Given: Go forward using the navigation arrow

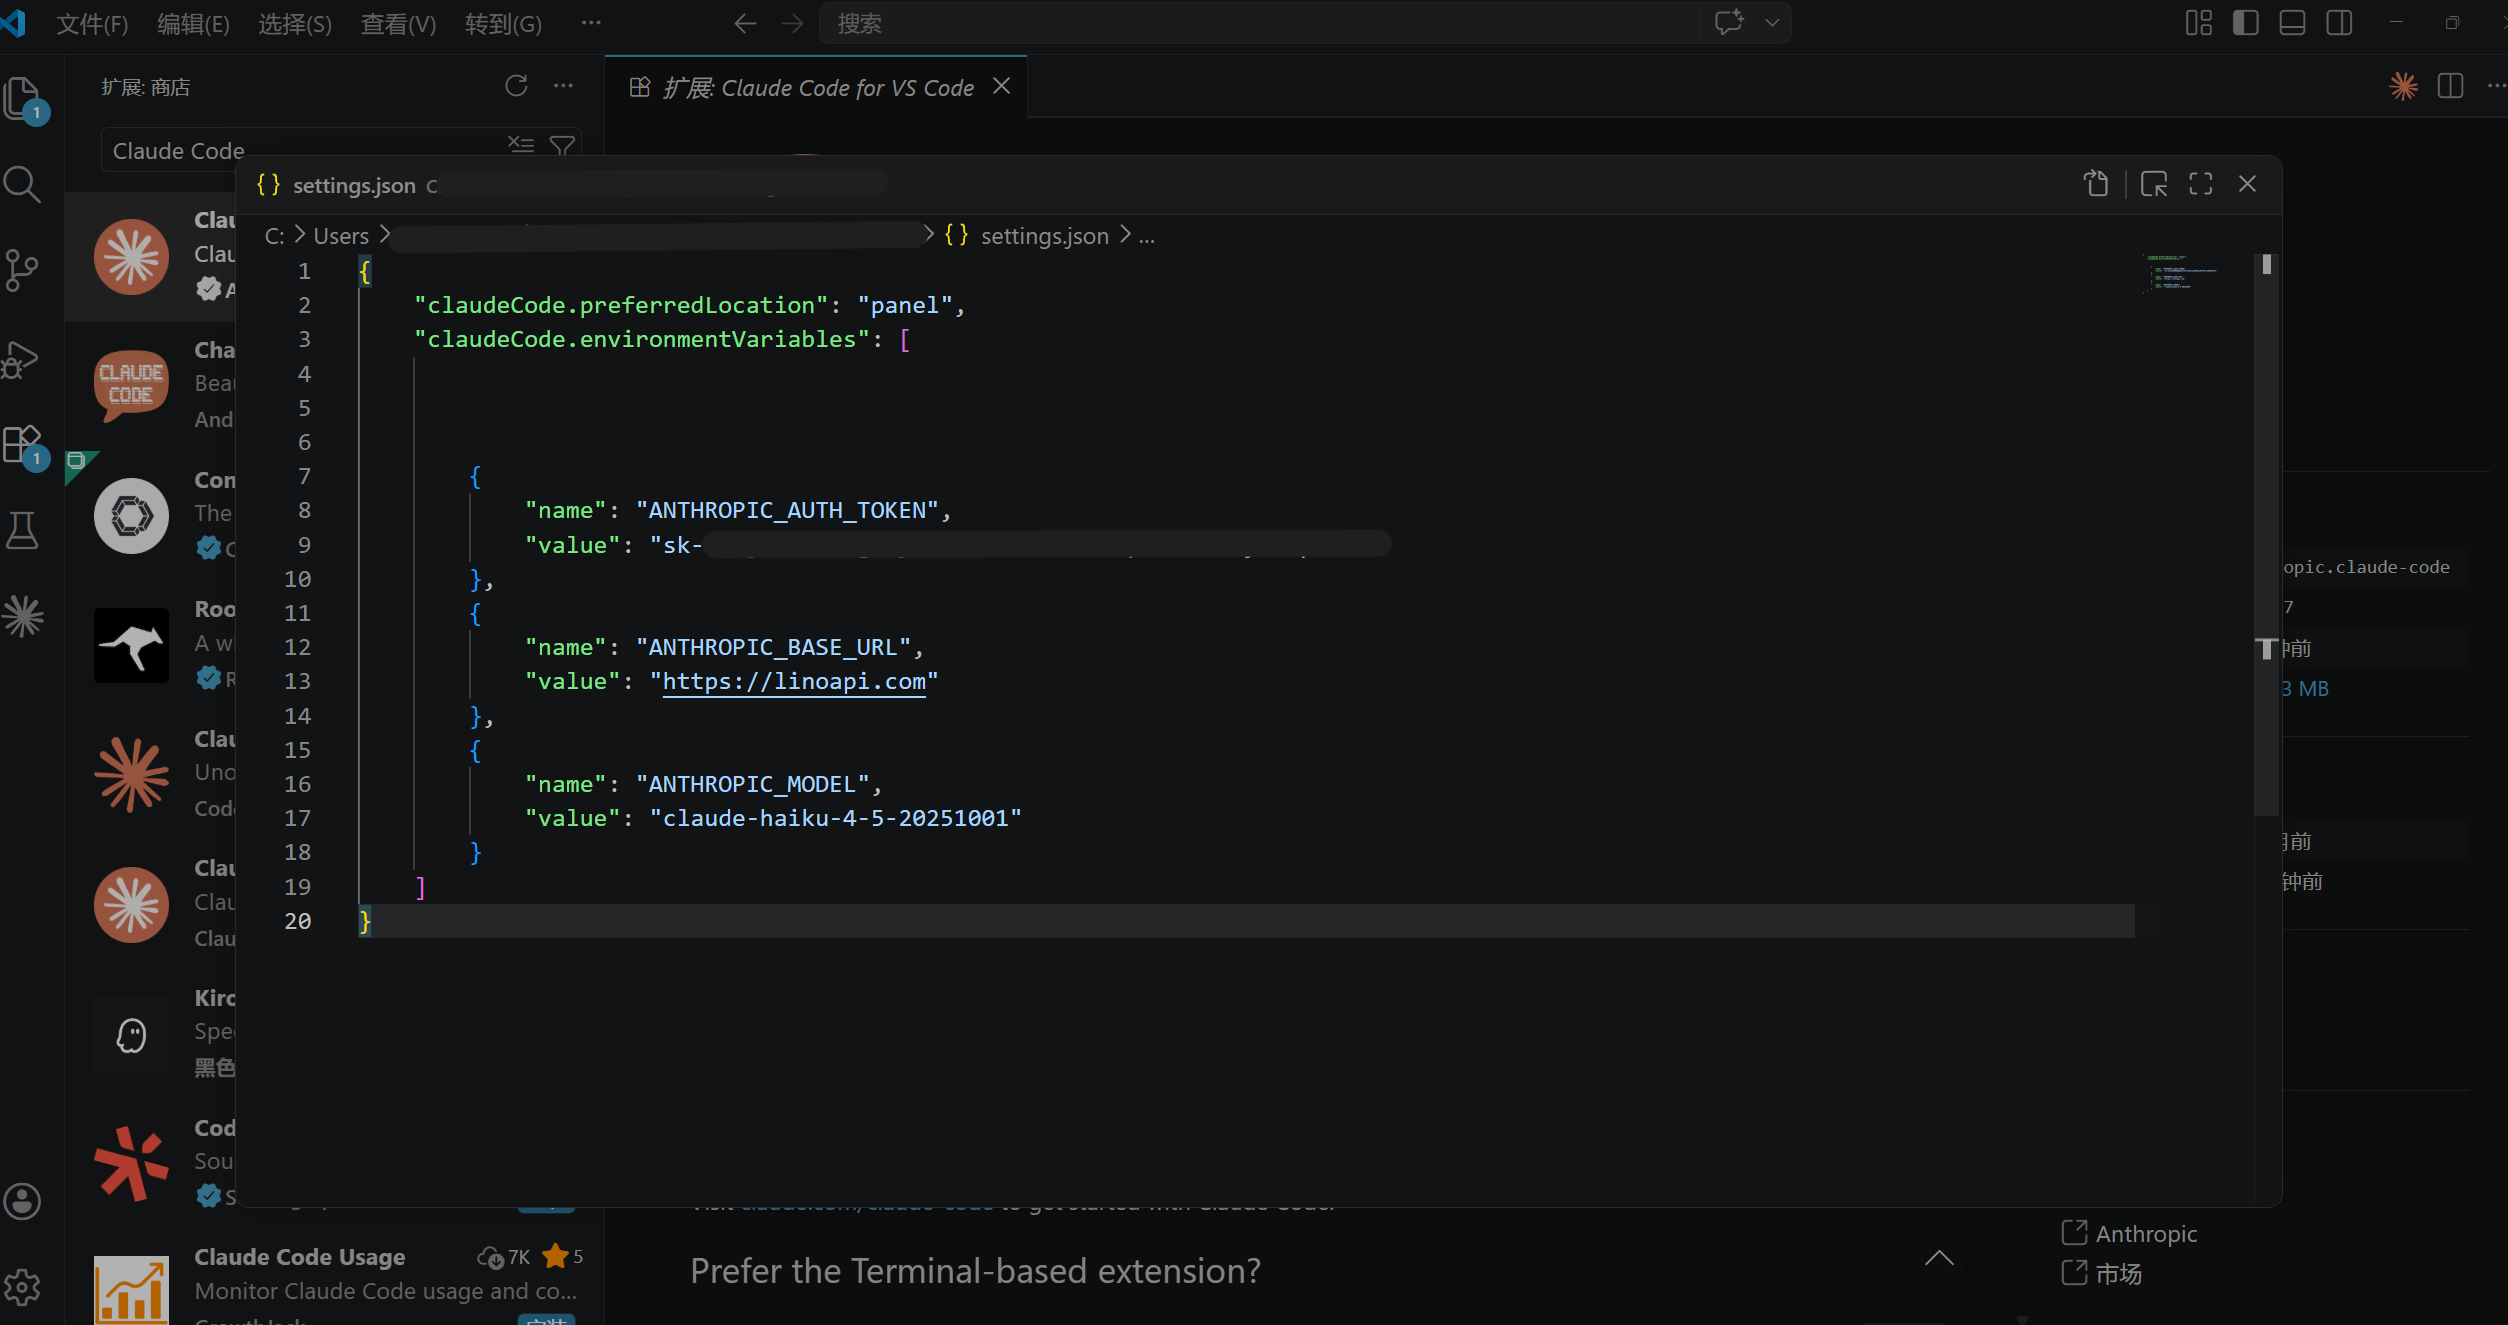Looking at the screenshot, I should point(792,23).
